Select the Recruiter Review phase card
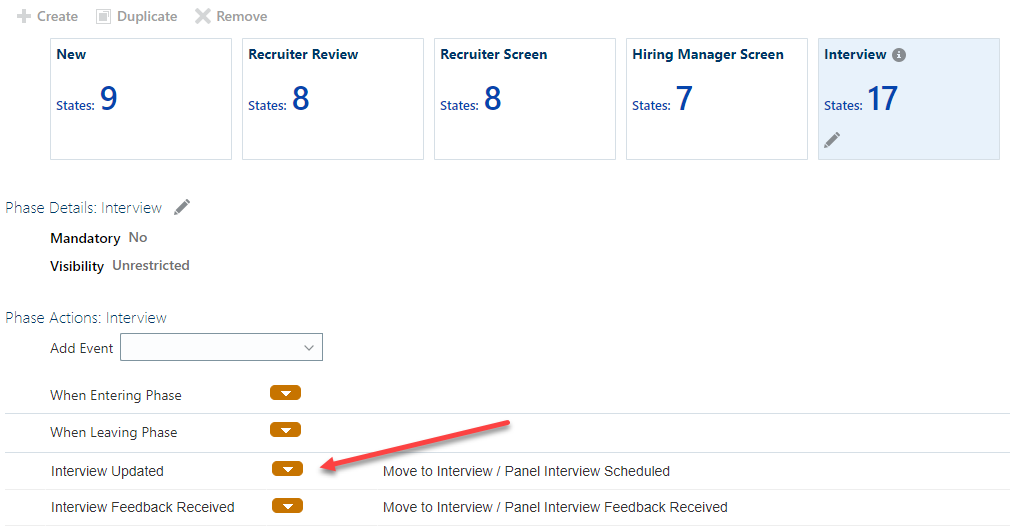1010x526 pixels. click(x=333, y=99)
